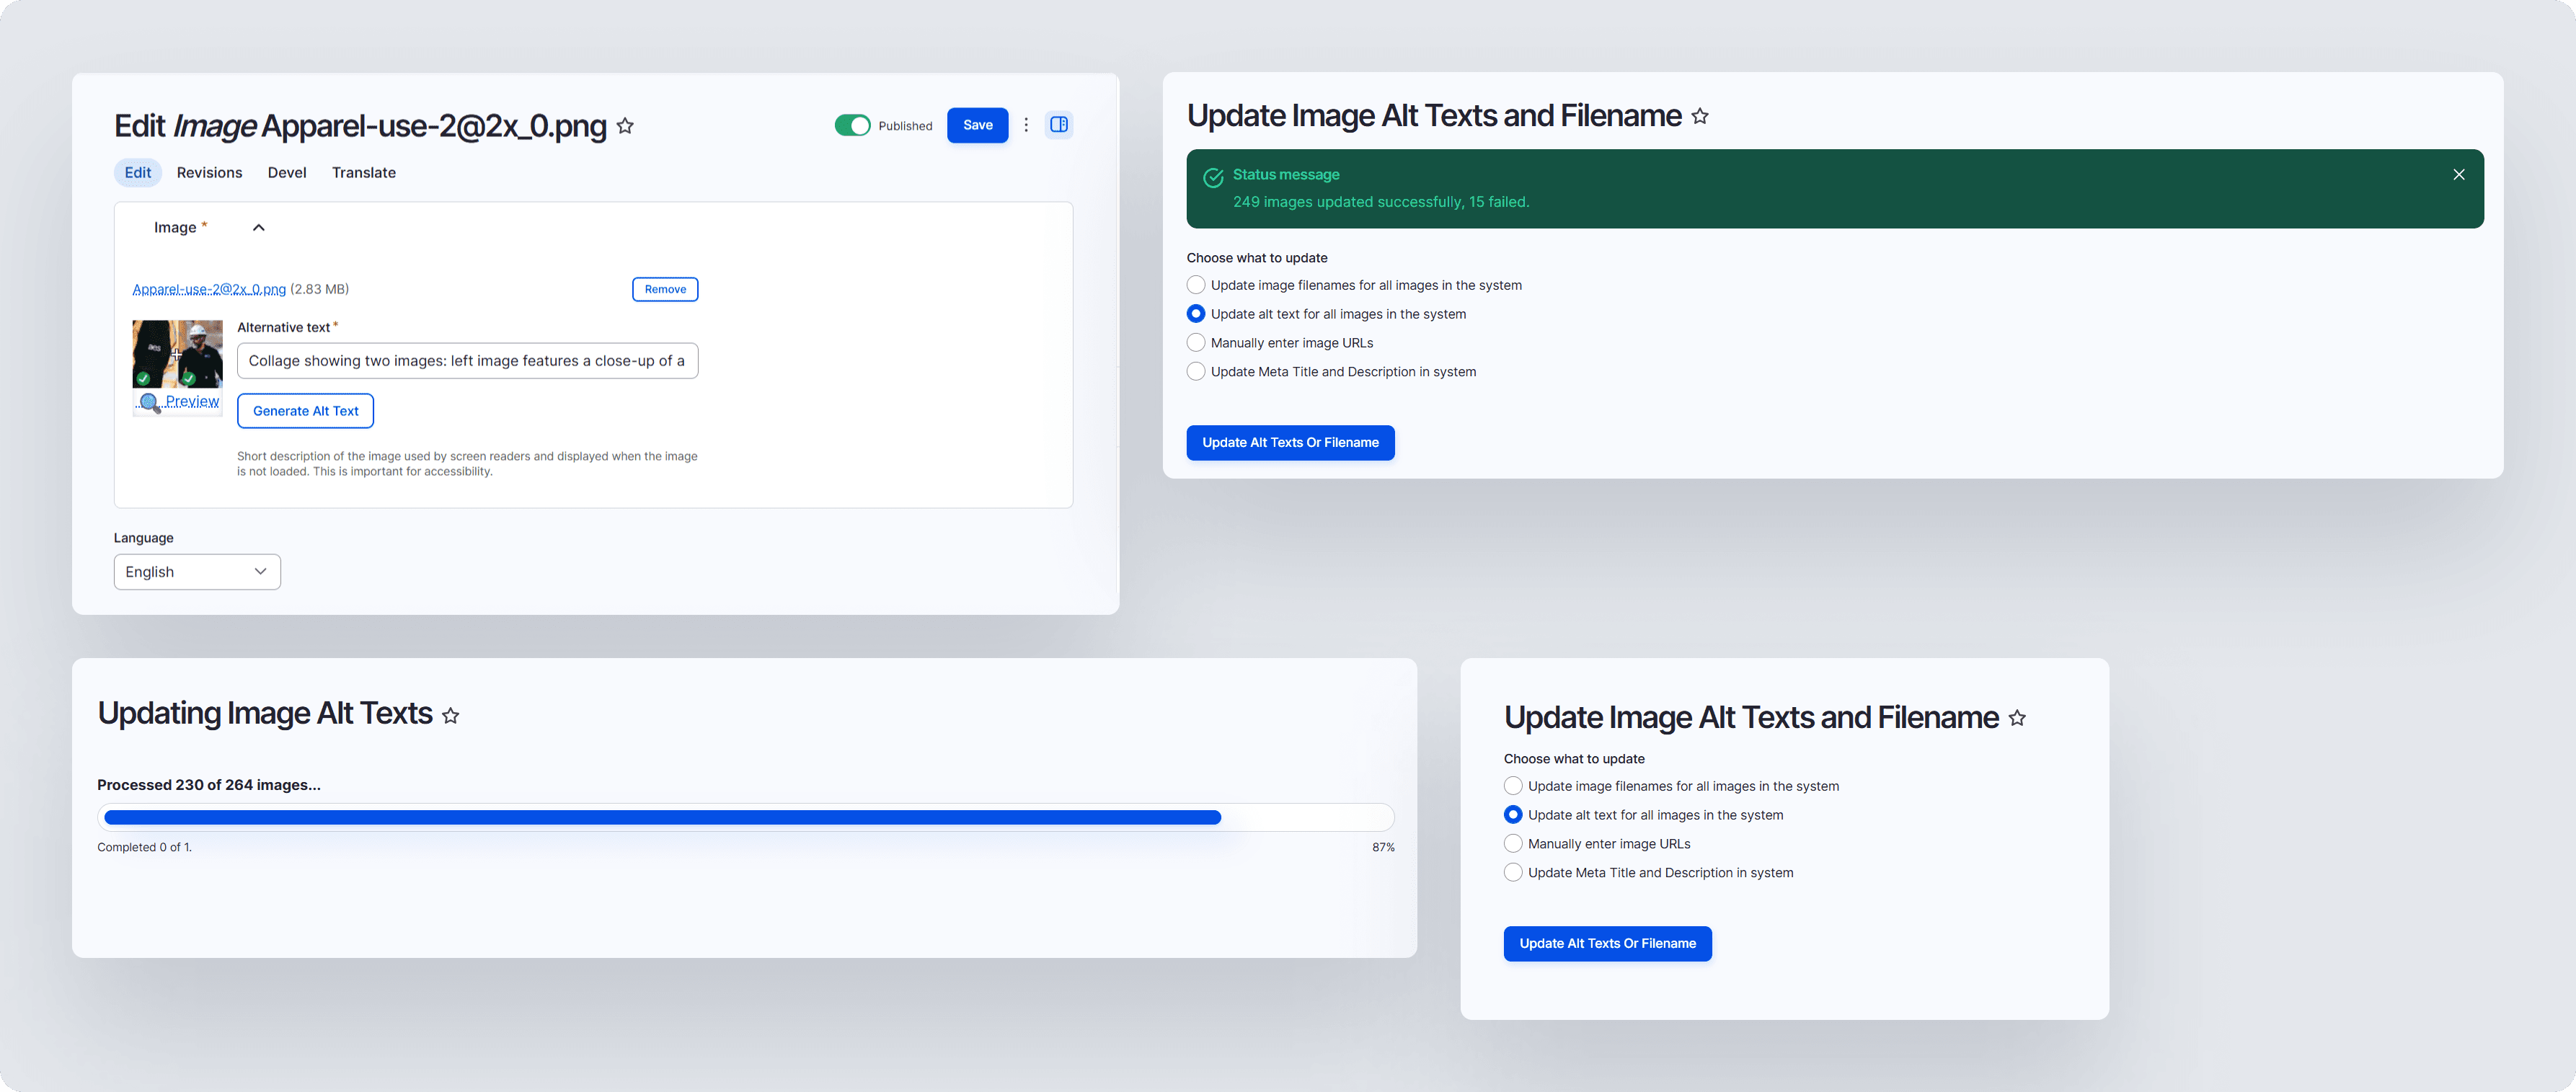Screen dimensions: 2576x1092
Task: Select bottom 'Manually enter image URLs' radio
Action: point(1513,844)
